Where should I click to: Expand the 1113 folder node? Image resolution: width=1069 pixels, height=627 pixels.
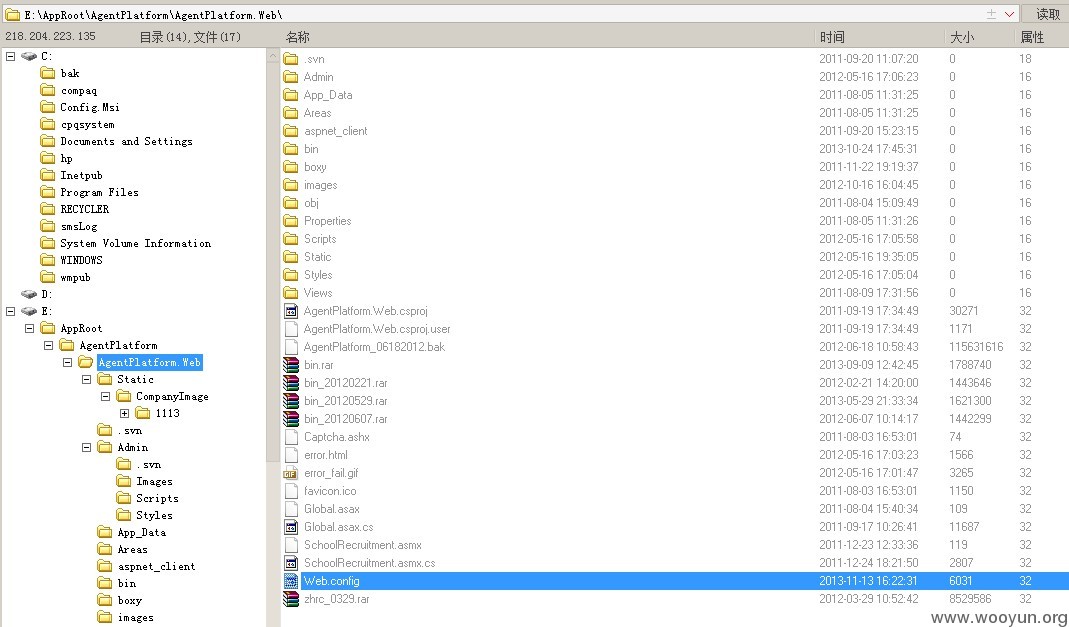(x=125, y=414)
